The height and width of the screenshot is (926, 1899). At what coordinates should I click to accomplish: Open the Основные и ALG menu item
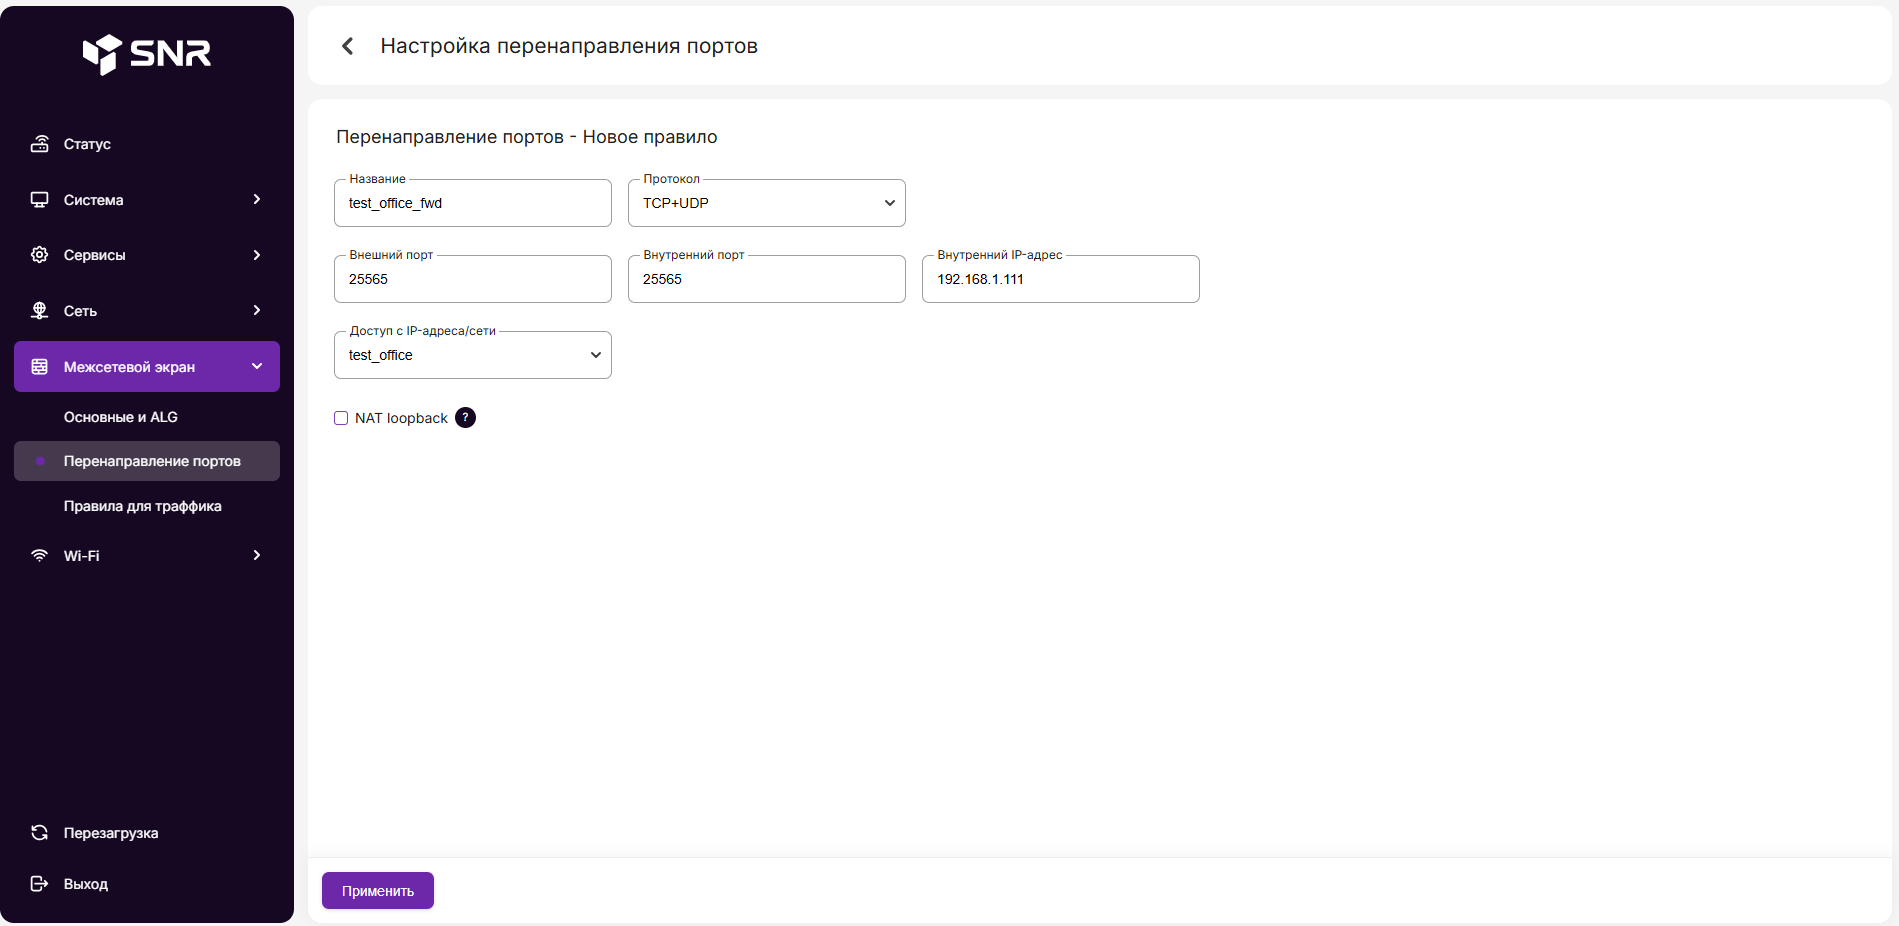click(x=121, y=417)
